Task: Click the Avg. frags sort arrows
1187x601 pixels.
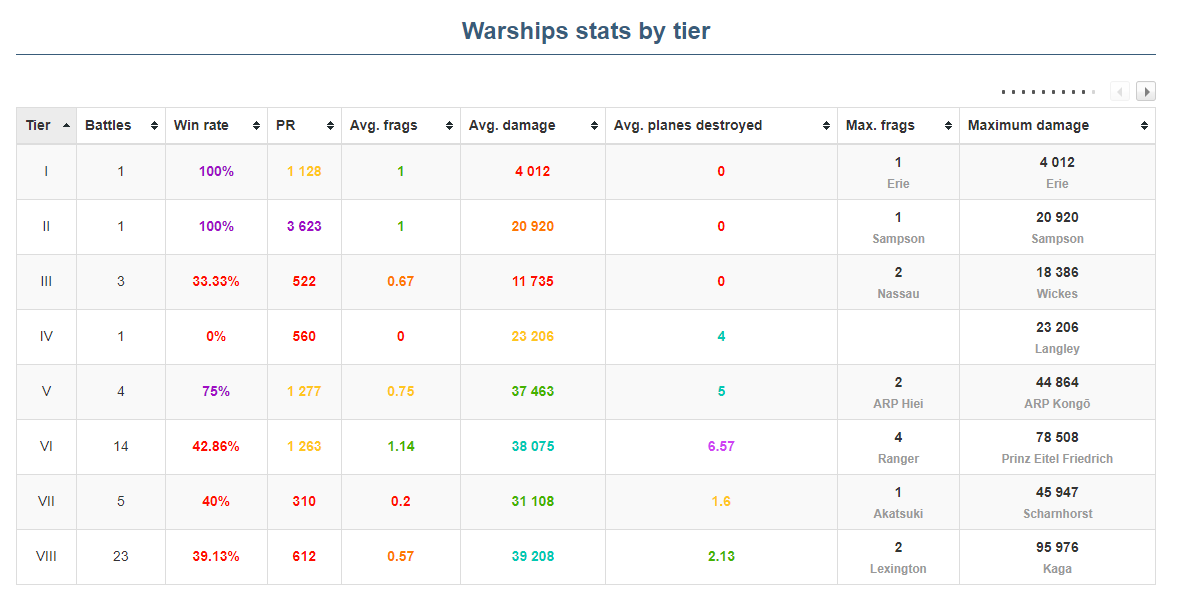Action: [x=449, y=126]
